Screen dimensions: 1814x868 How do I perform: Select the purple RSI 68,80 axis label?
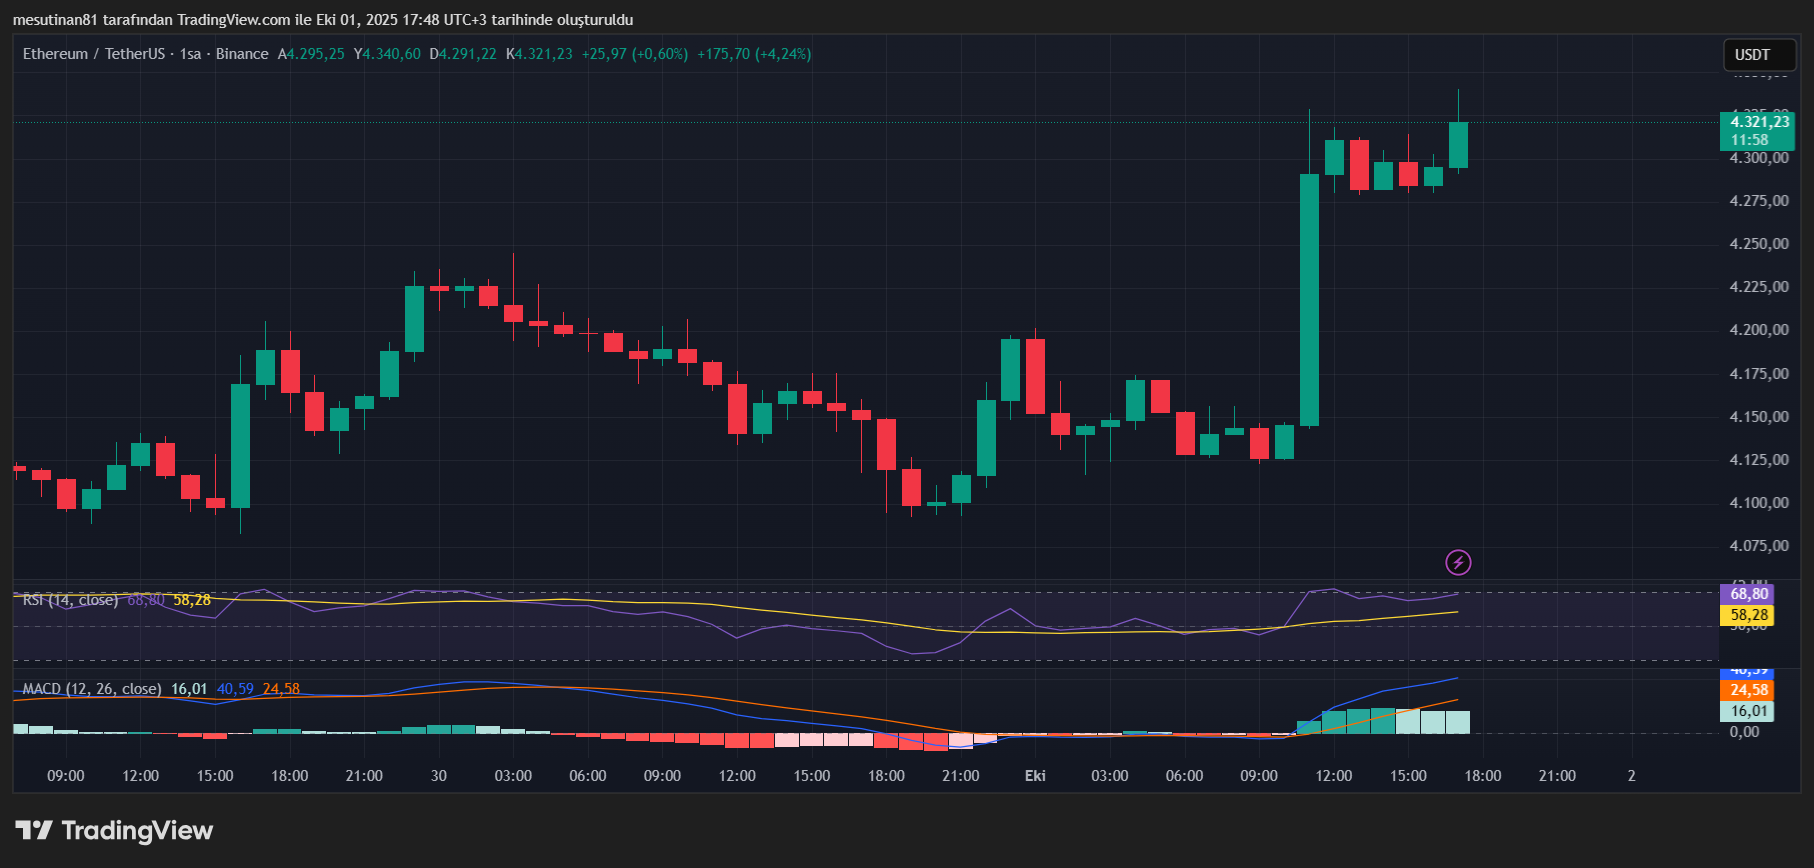(1746, 594)
